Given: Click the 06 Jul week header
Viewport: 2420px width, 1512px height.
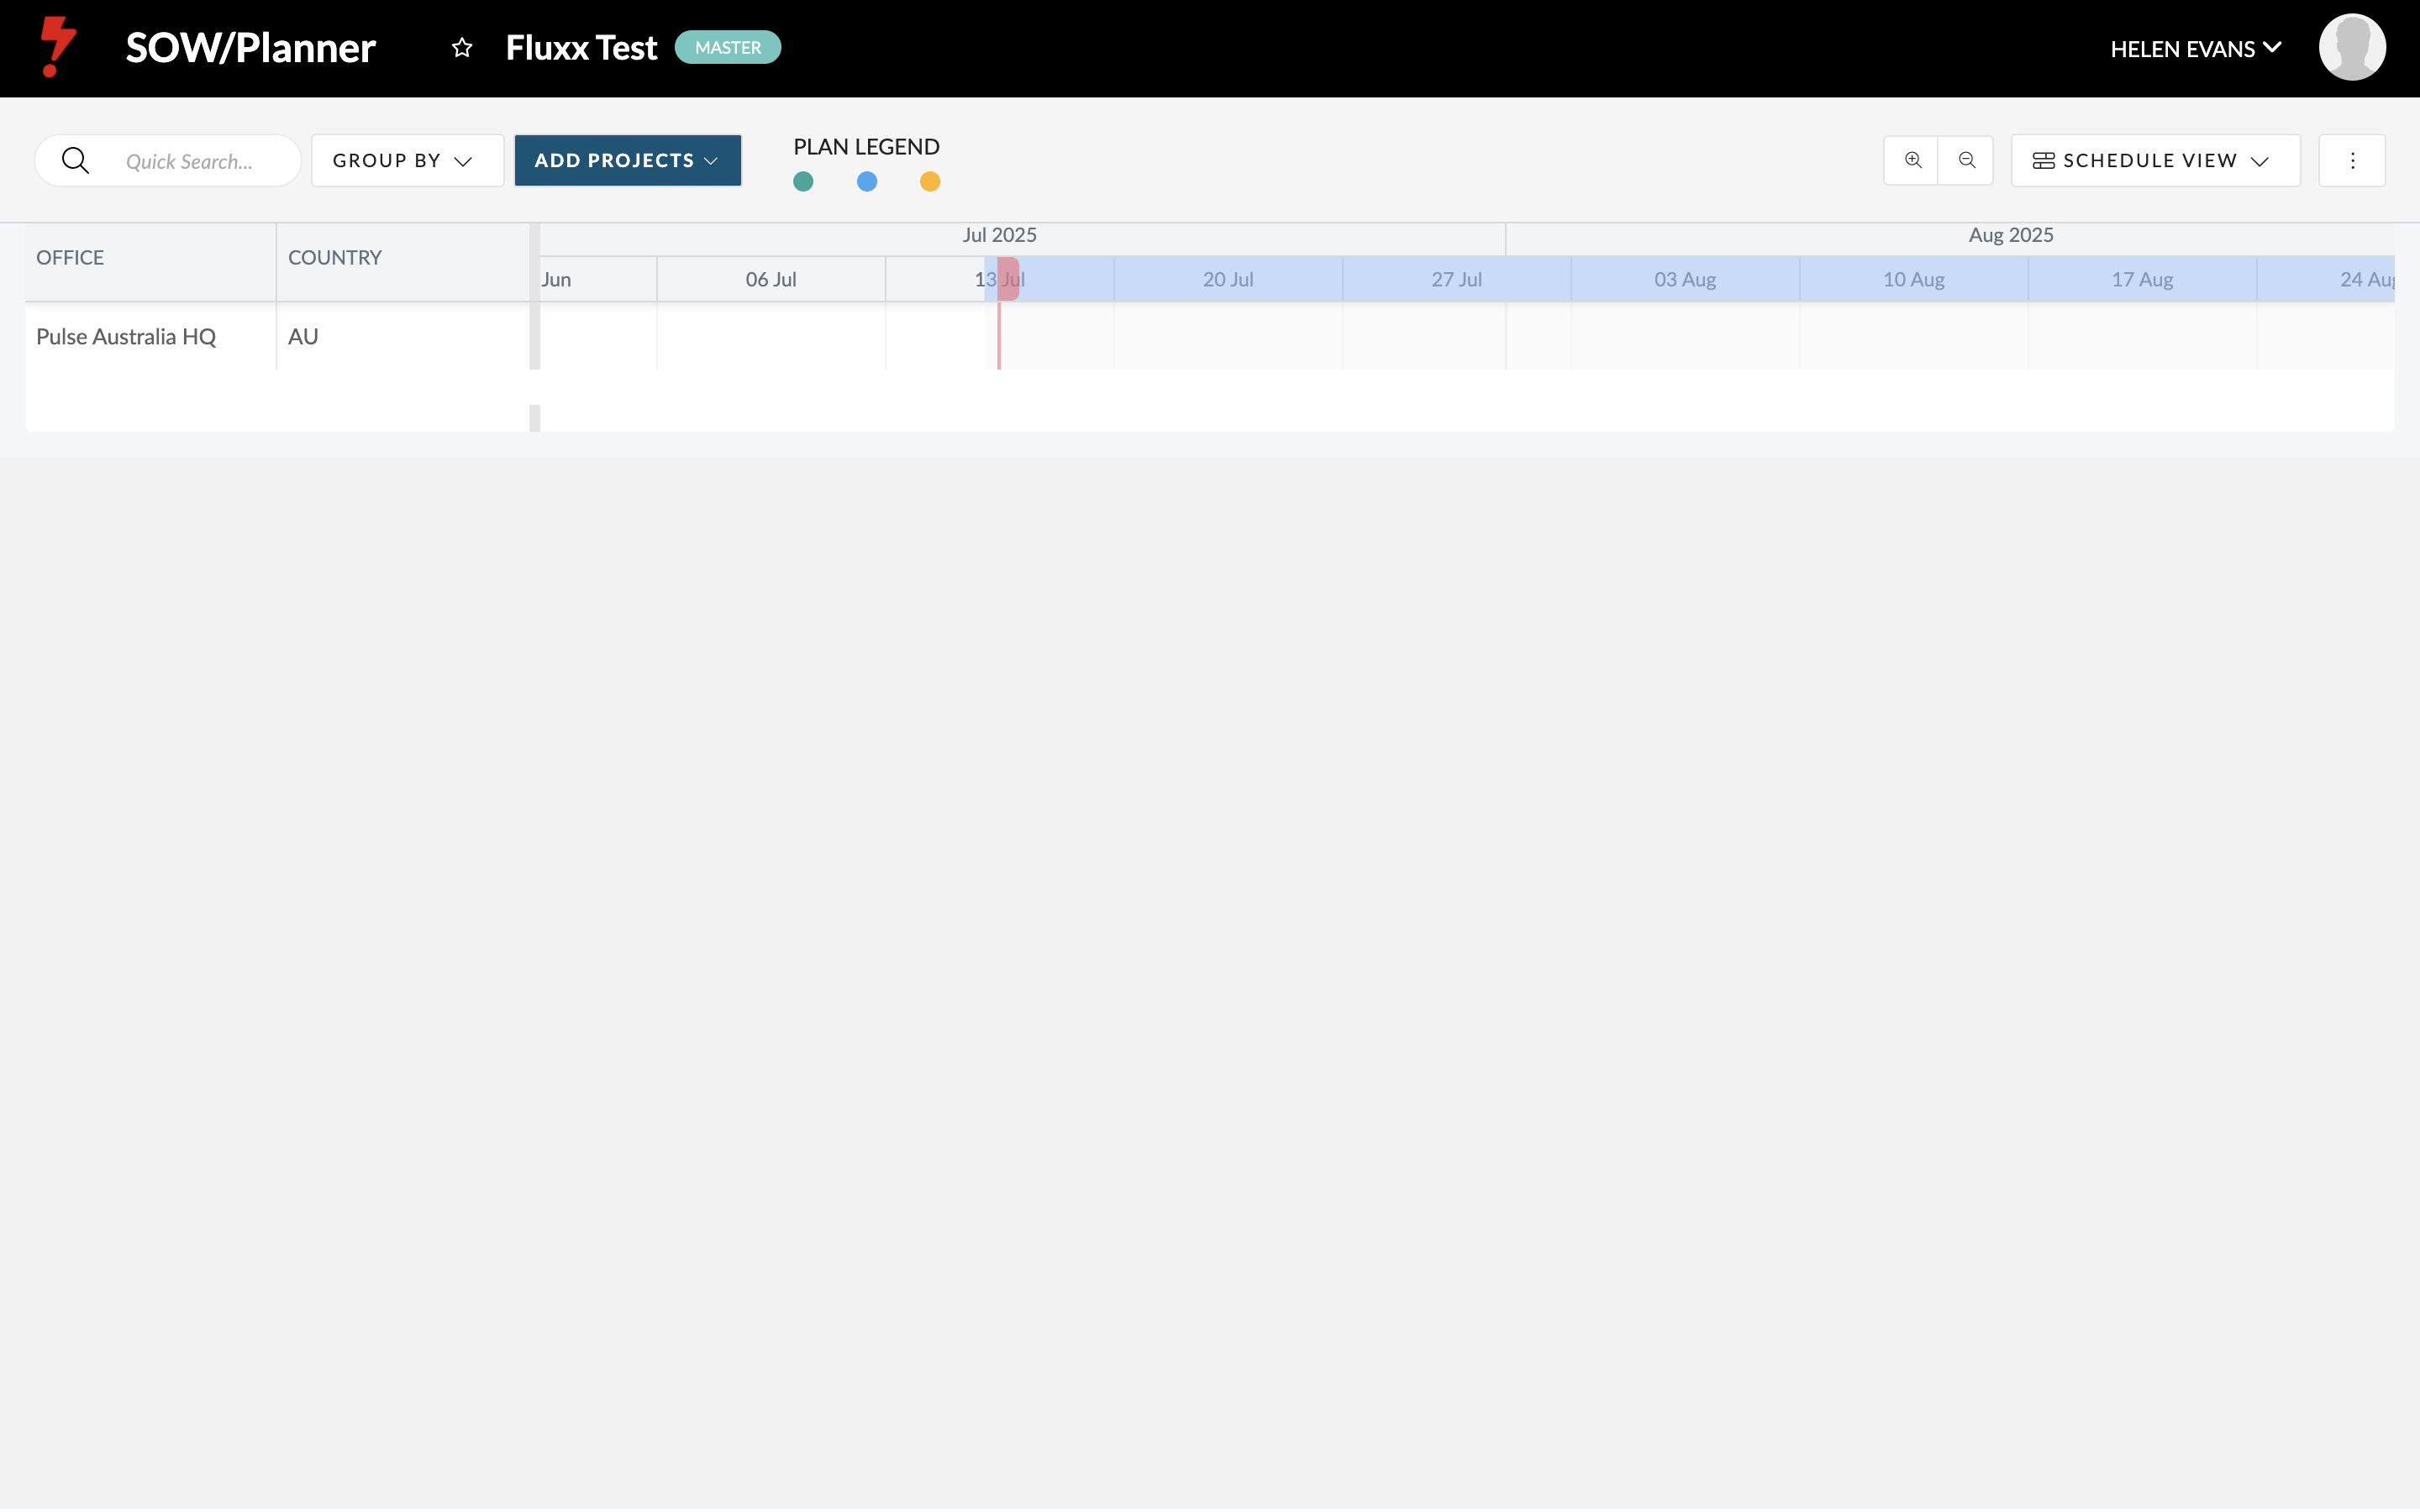Looking at the screenshot, I should (x=771, y=280).
